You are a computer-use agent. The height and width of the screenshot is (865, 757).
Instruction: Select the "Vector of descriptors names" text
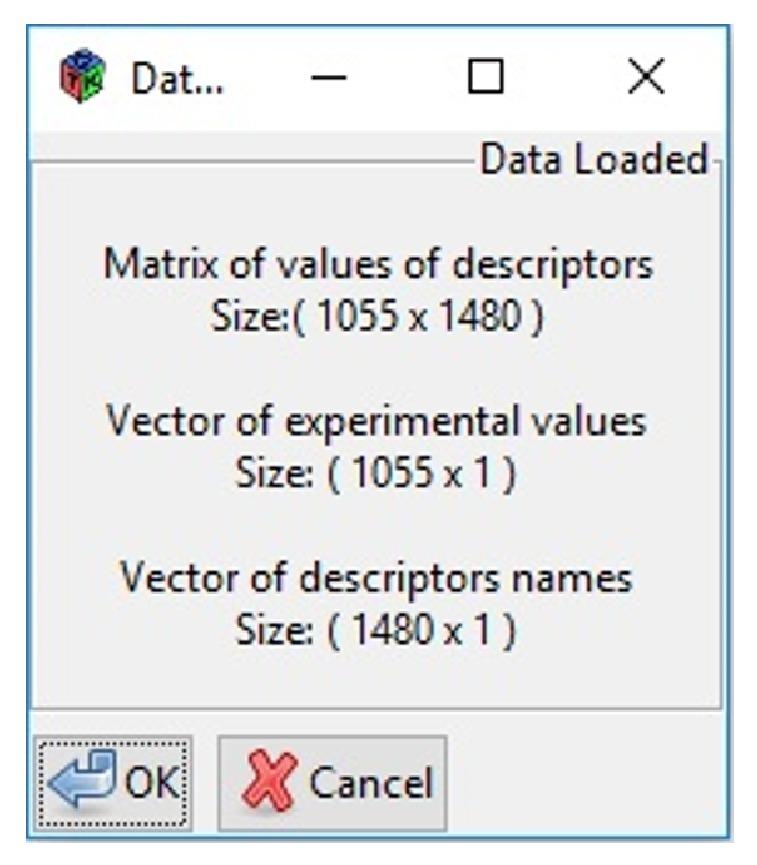pos(376,577)
